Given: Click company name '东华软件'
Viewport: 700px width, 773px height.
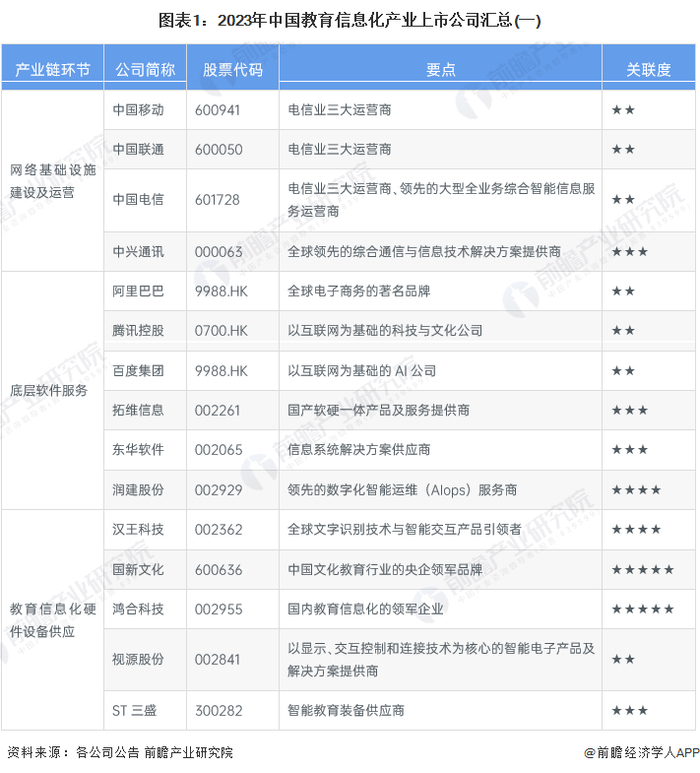Looking at the screenshot, I should point(138,450).
